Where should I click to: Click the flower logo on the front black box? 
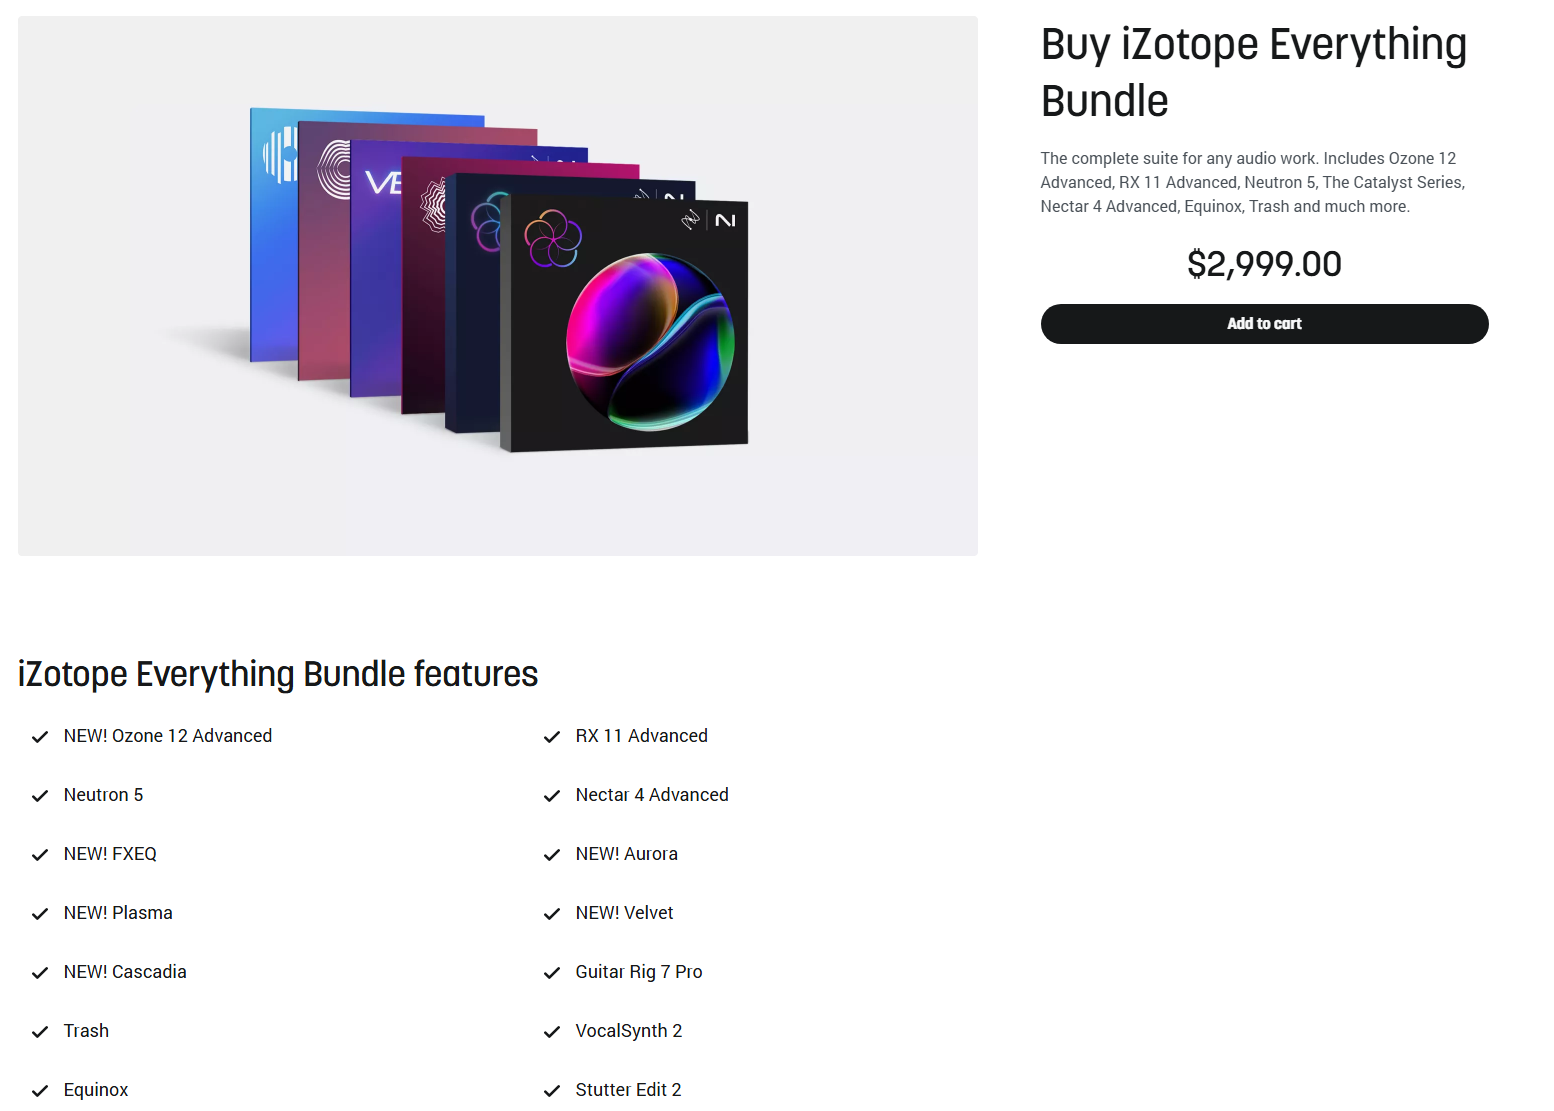pos(553,238)
